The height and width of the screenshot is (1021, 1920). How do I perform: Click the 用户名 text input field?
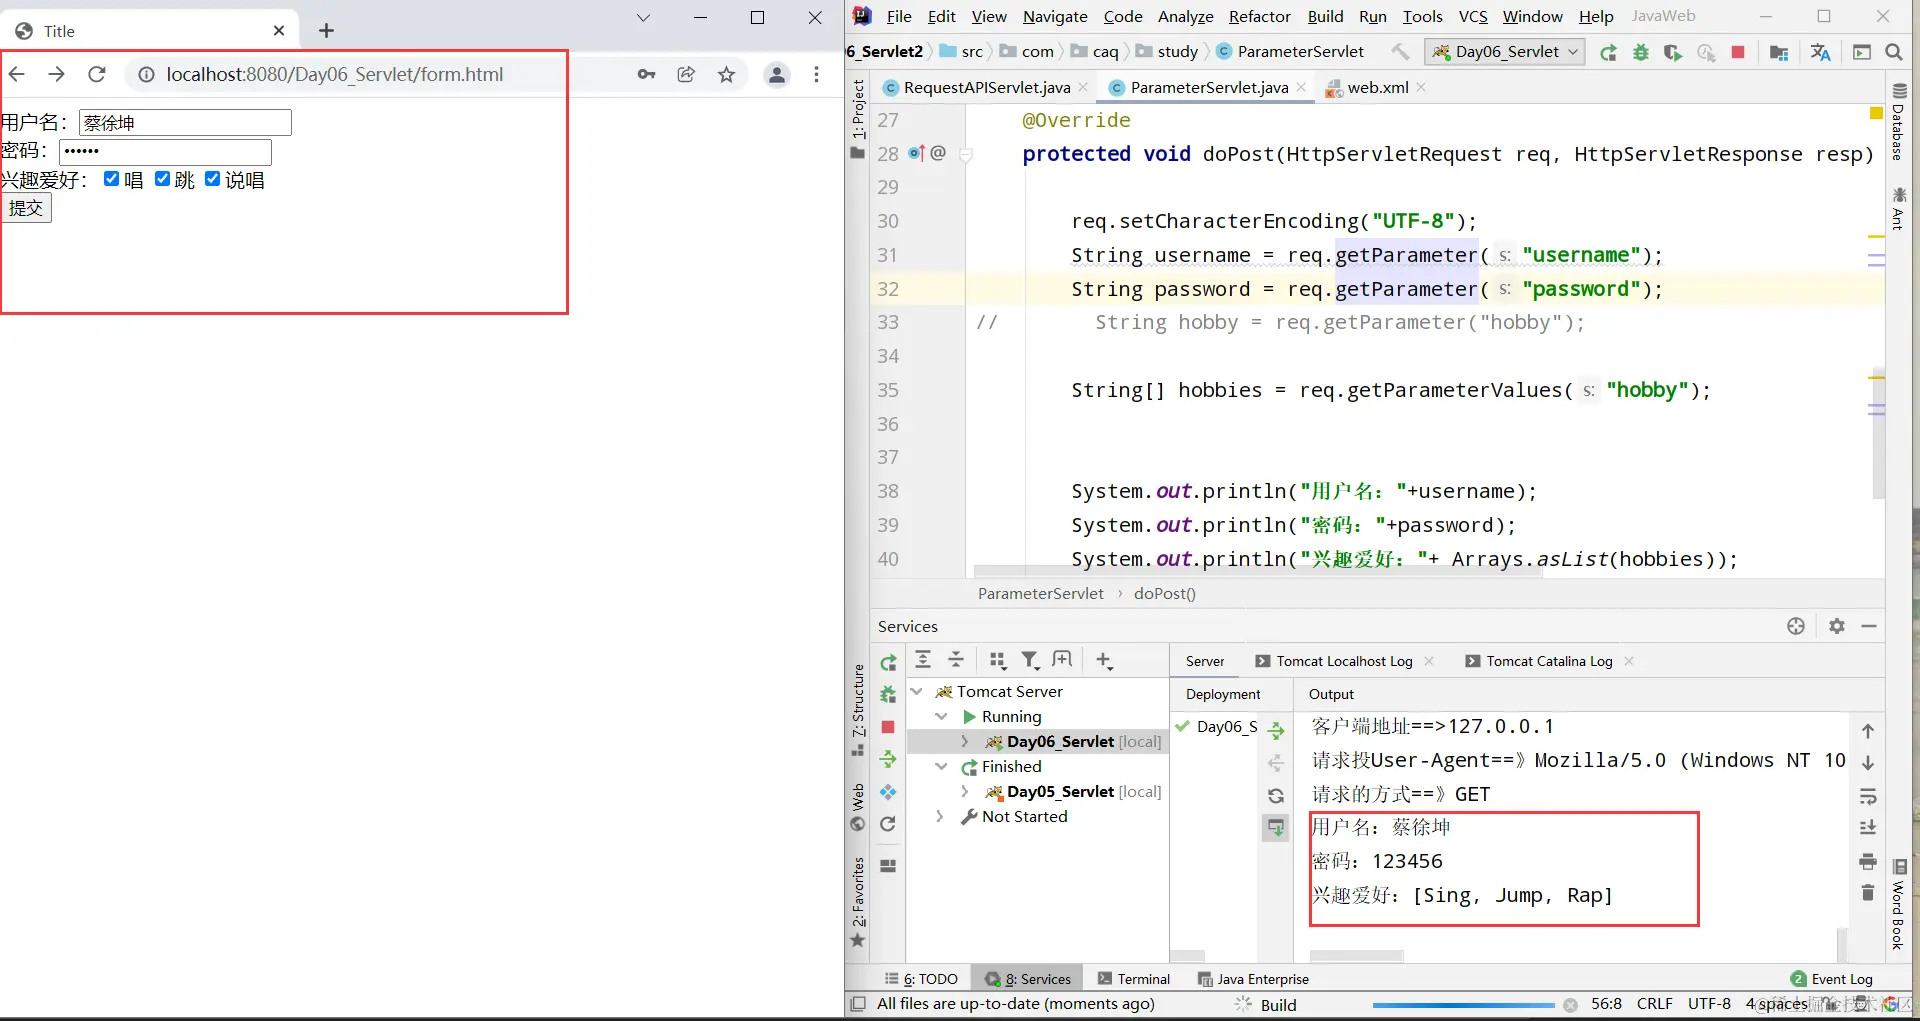click(x=185, y=123)
